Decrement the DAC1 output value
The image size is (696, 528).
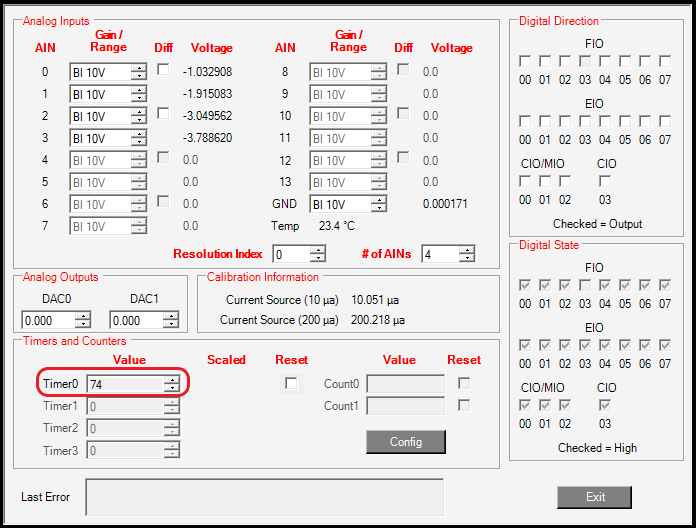coord(171,325)
